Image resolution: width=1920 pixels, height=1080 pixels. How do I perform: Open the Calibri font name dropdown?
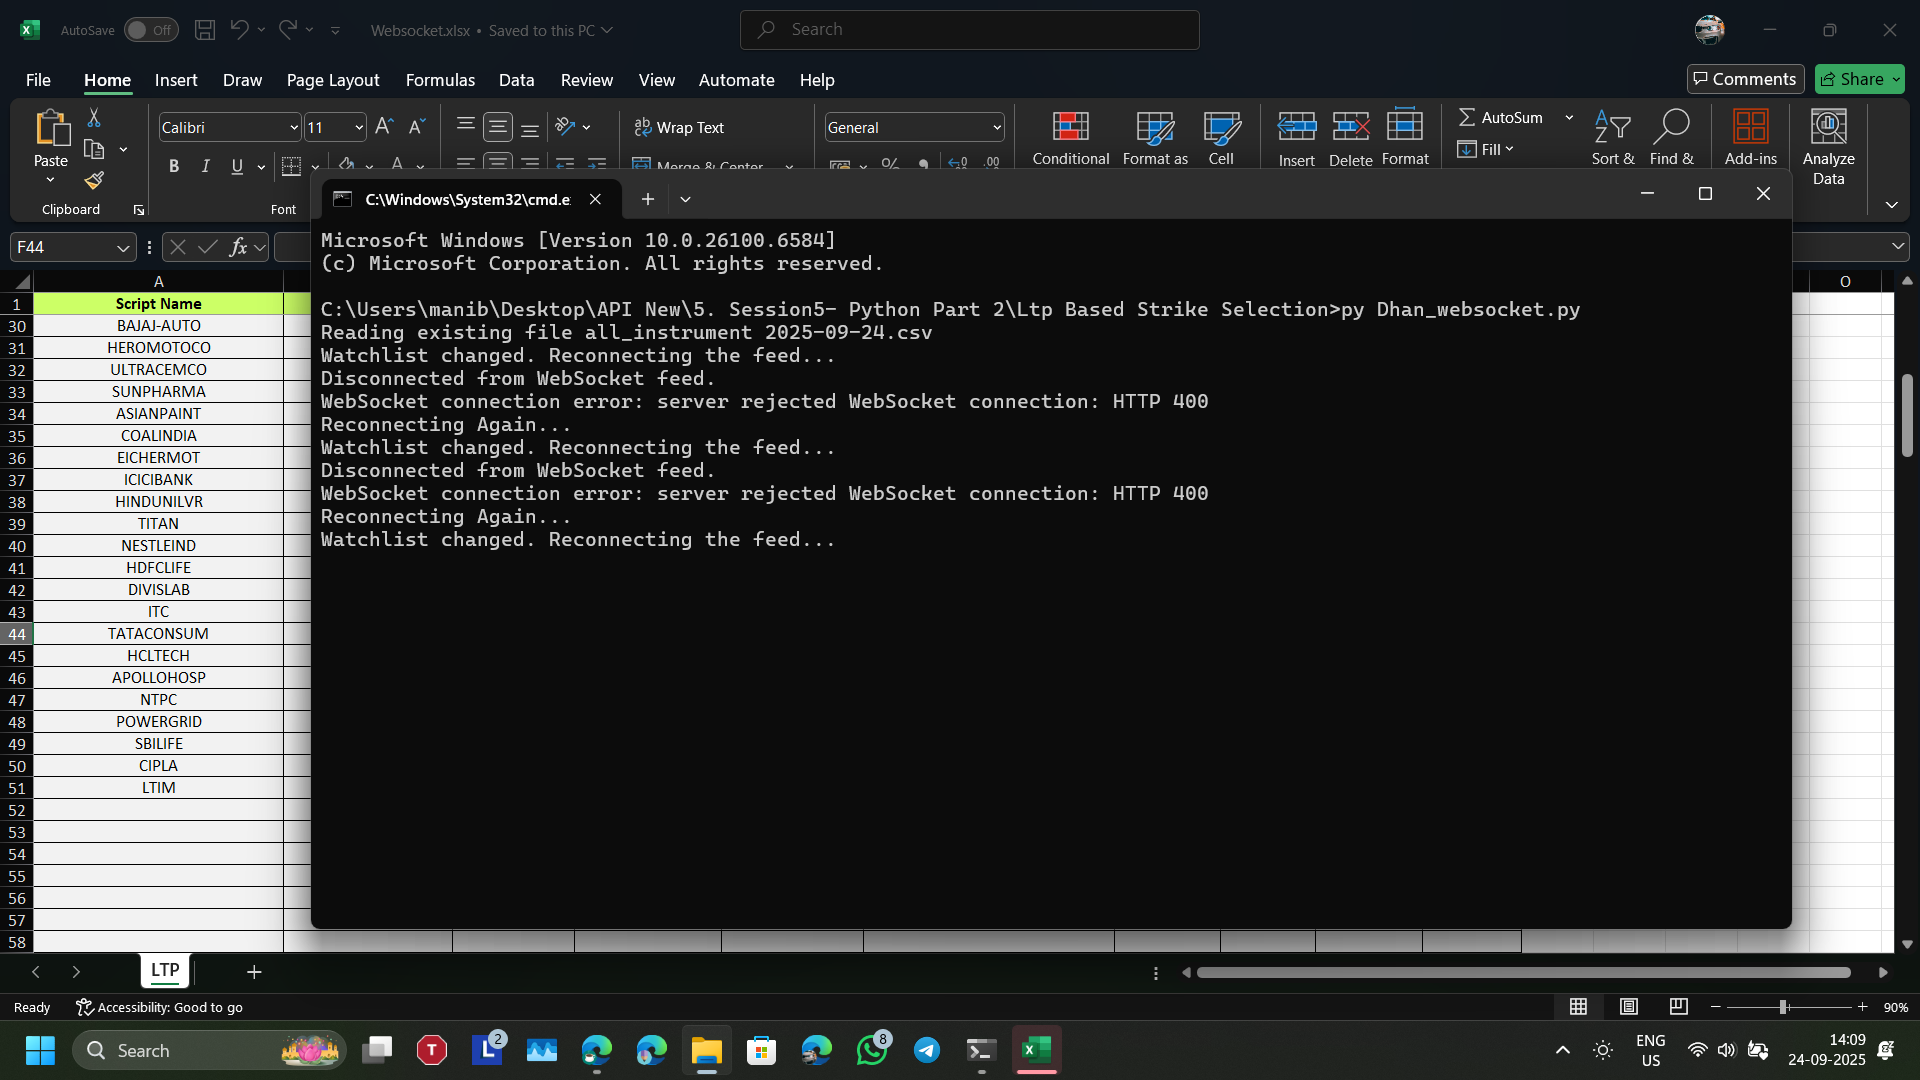(x=294, y=127)
